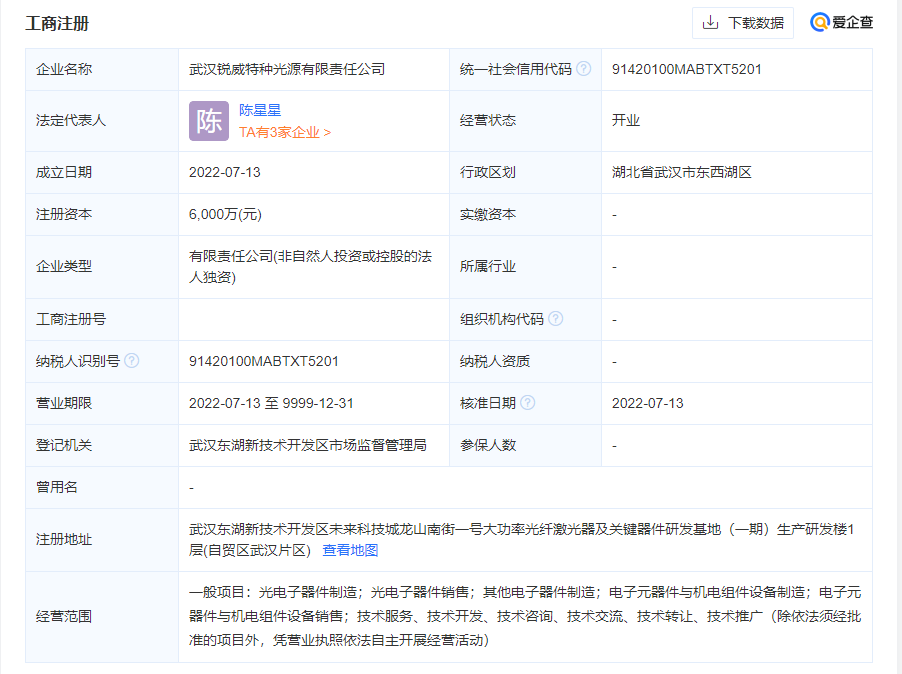Viewport: 902px width, 674px height.
Task: Click the purple 陈 avatar icon
Action: coord(209,121)
